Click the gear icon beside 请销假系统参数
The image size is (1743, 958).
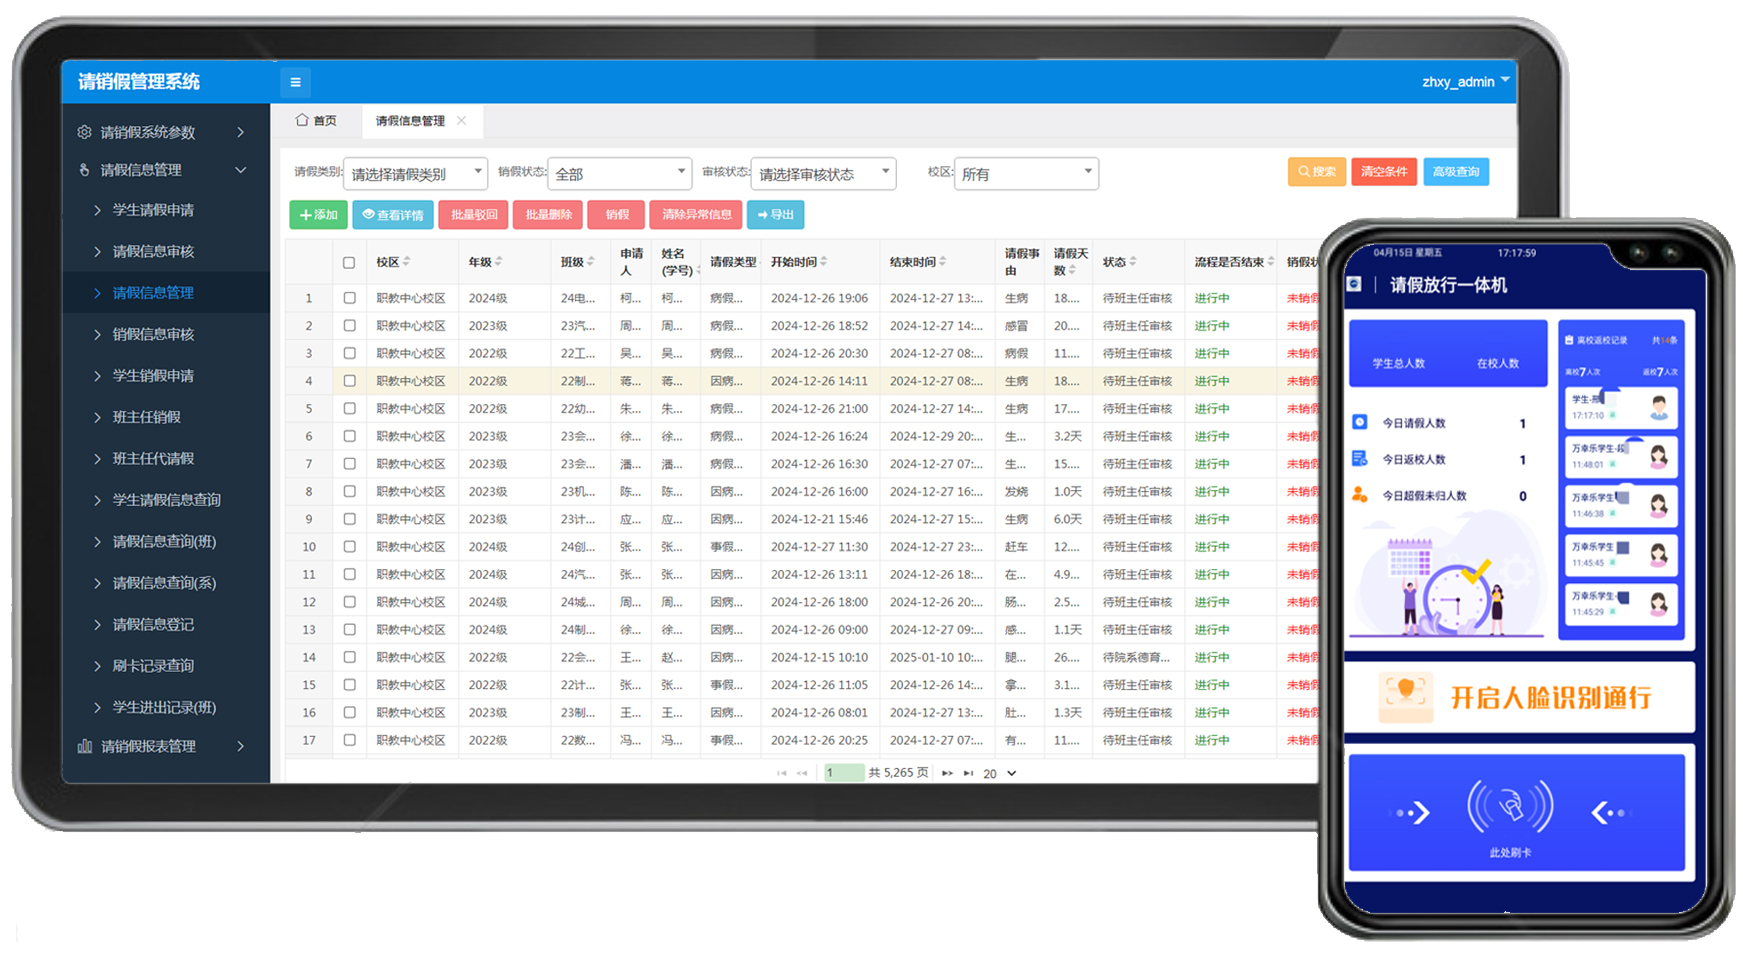pyautogui.click(x=84, y=132)
